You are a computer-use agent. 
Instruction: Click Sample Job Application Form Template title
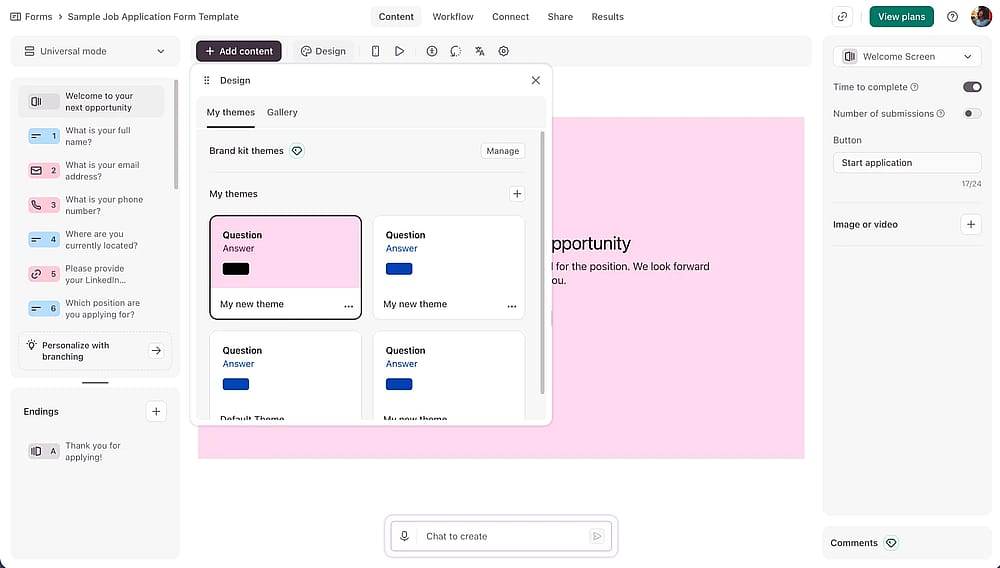point(153,17)
